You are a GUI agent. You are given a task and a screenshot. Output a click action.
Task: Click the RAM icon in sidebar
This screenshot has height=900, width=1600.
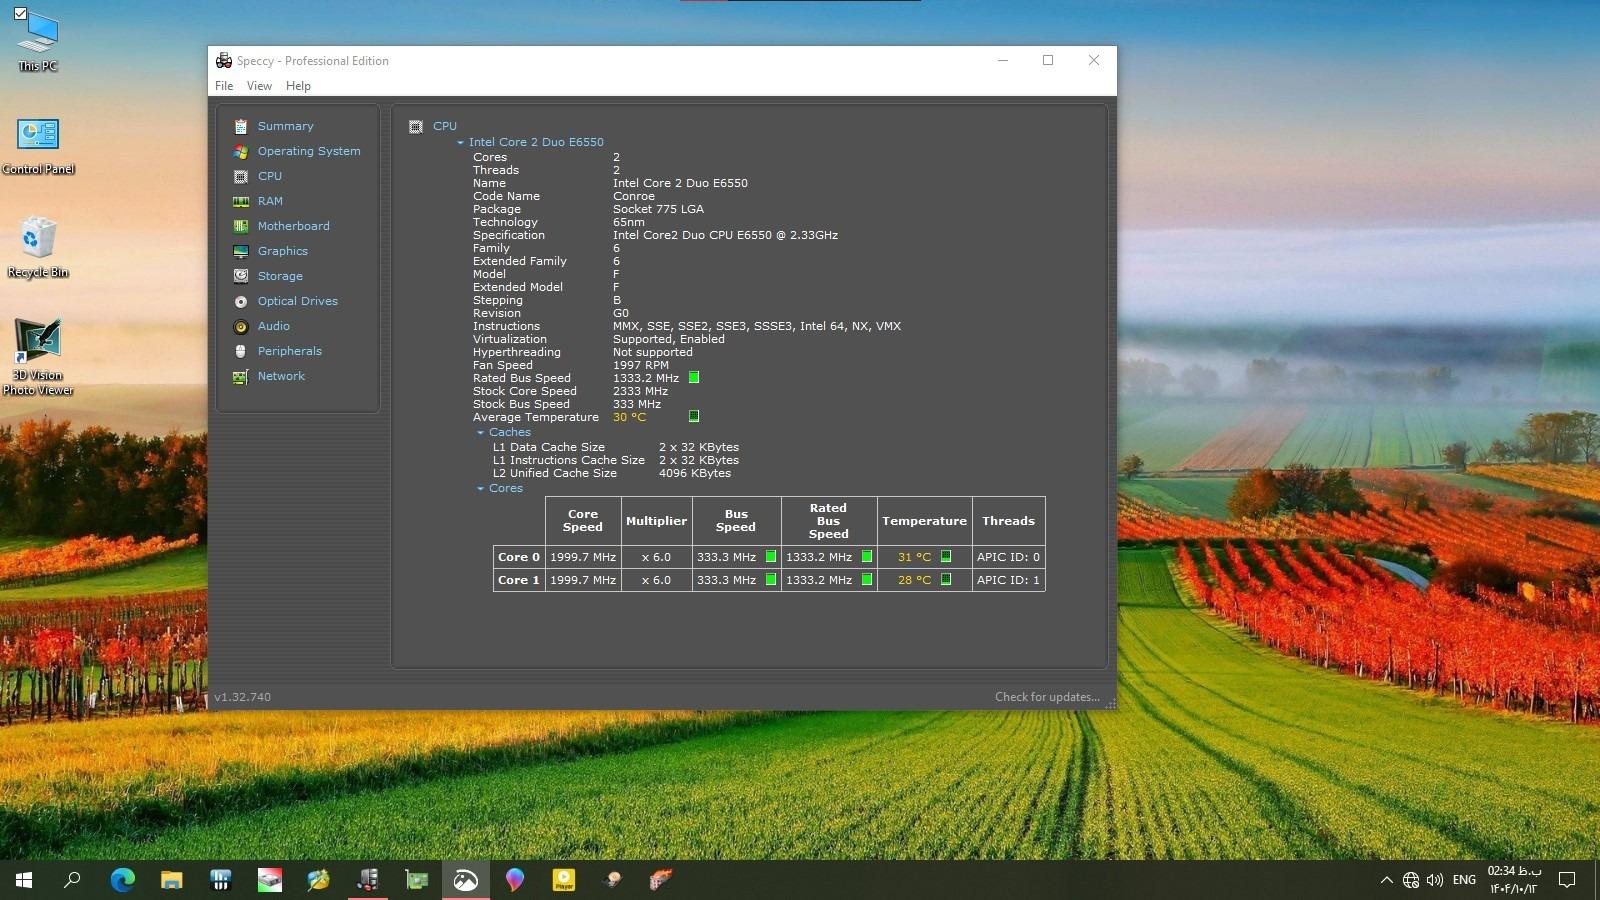point(240,202)
